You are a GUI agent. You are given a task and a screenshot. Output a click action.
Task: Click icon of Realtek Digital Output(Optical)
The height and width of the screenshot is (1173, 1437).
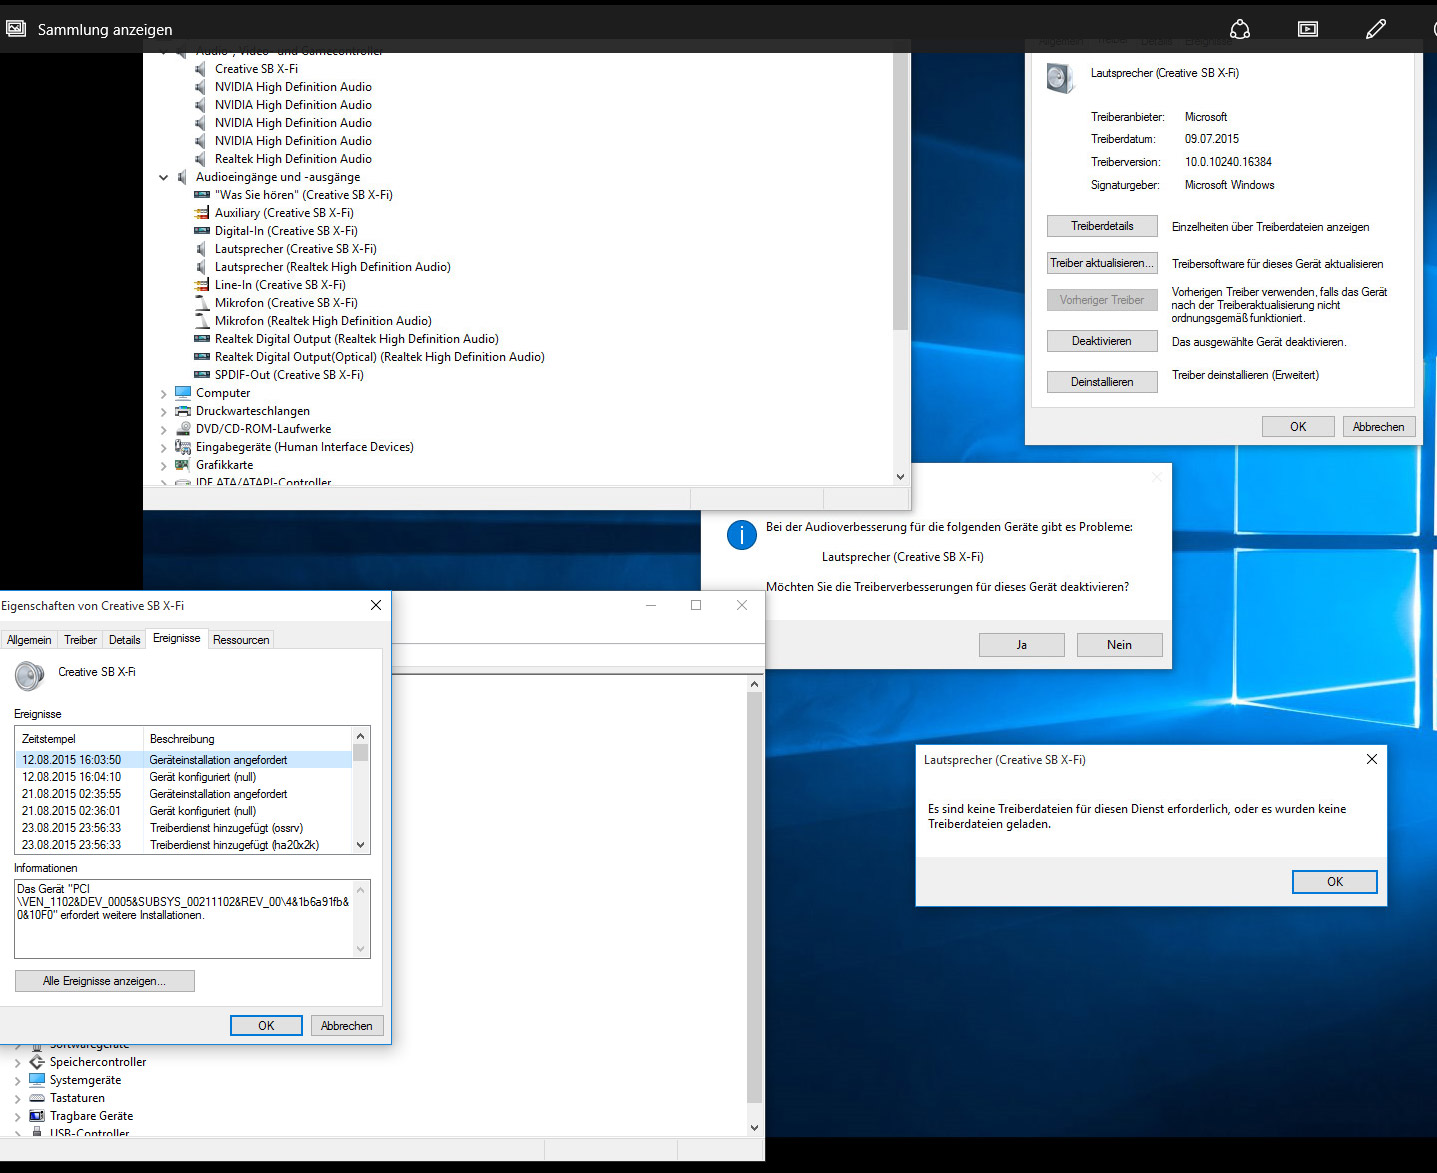click(x=202, y=357)
